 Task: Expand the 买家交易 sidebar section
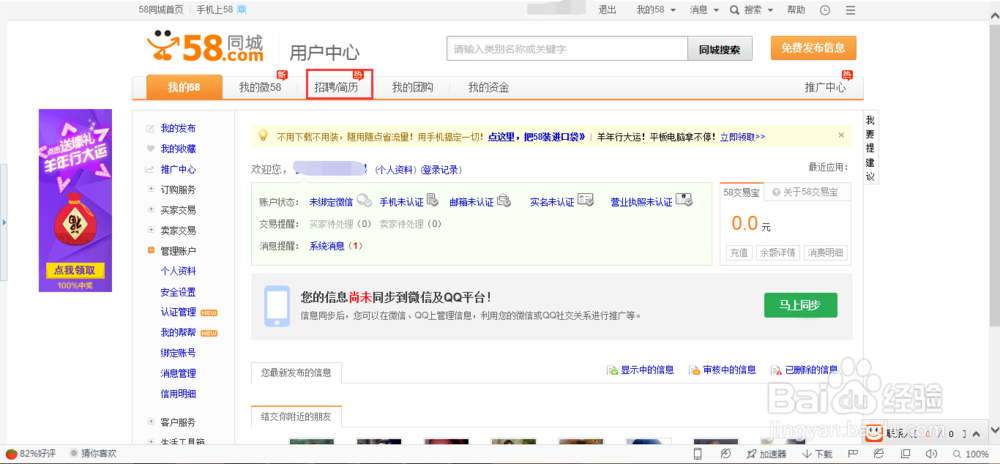151,209
